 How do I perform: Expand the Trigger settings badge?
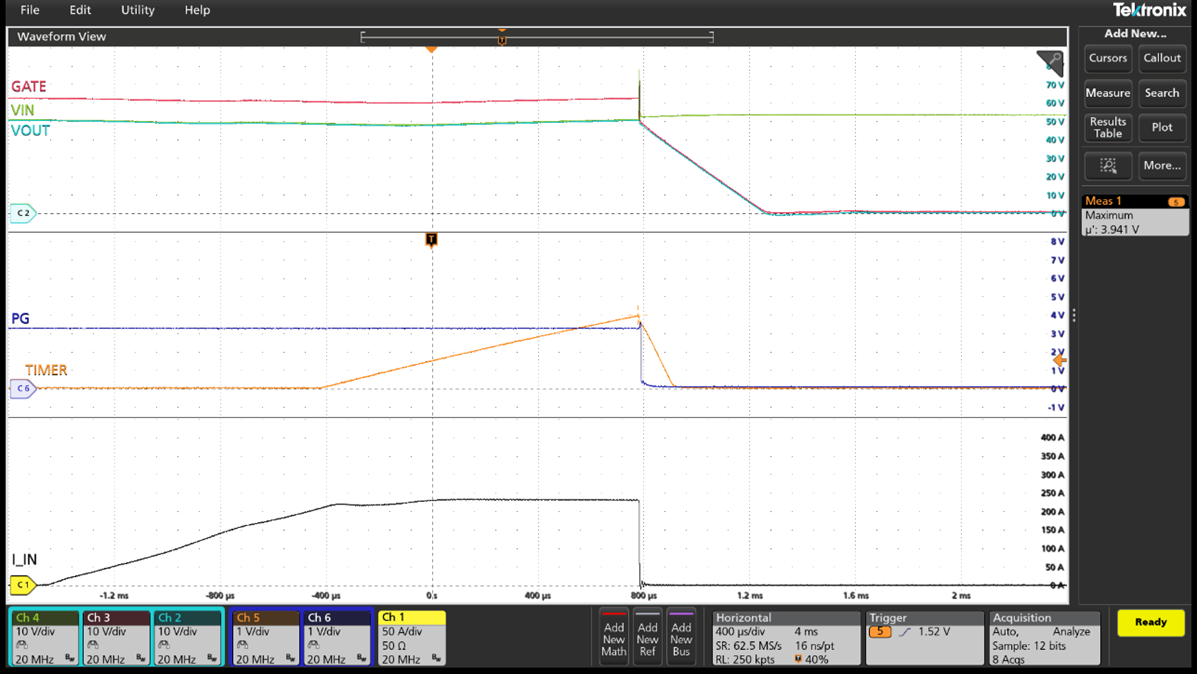(x=923, y=637)
